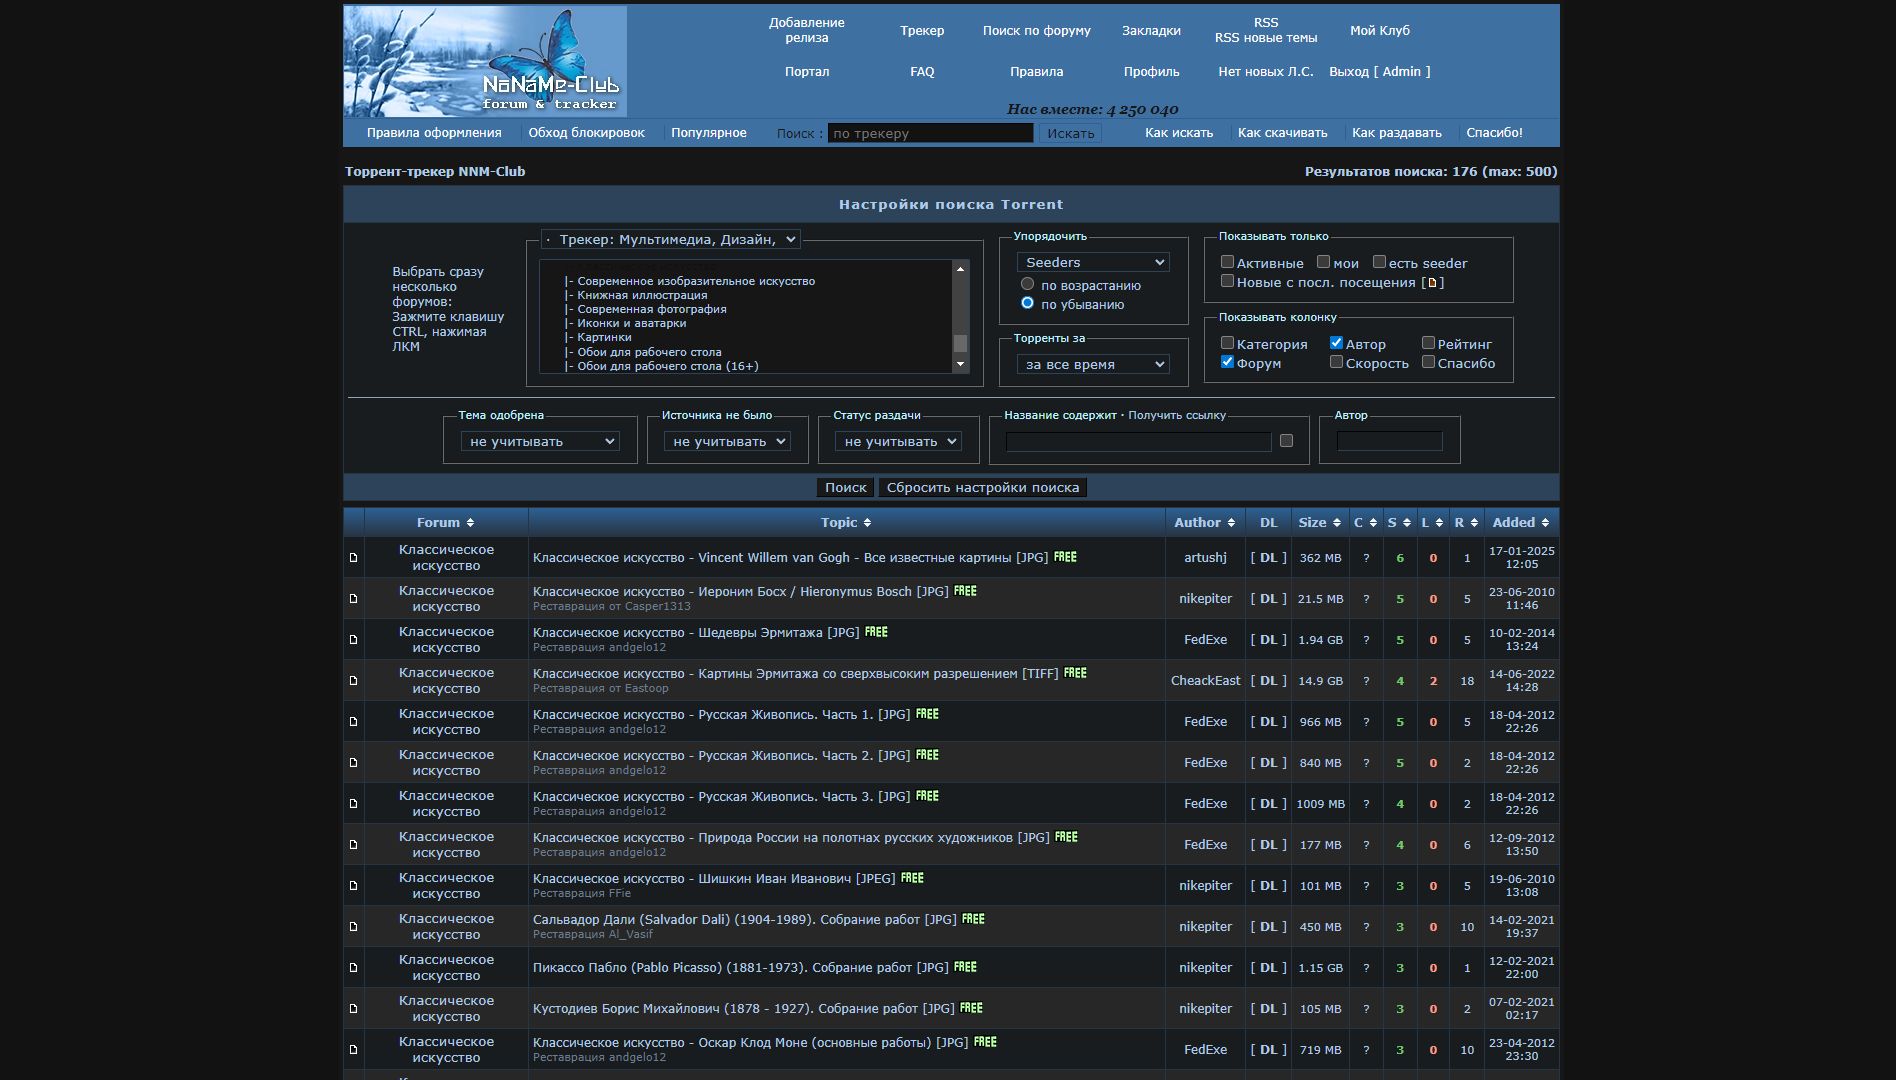
Task: Open topic icon for Сальвадор Дали row
Action: 353,927
